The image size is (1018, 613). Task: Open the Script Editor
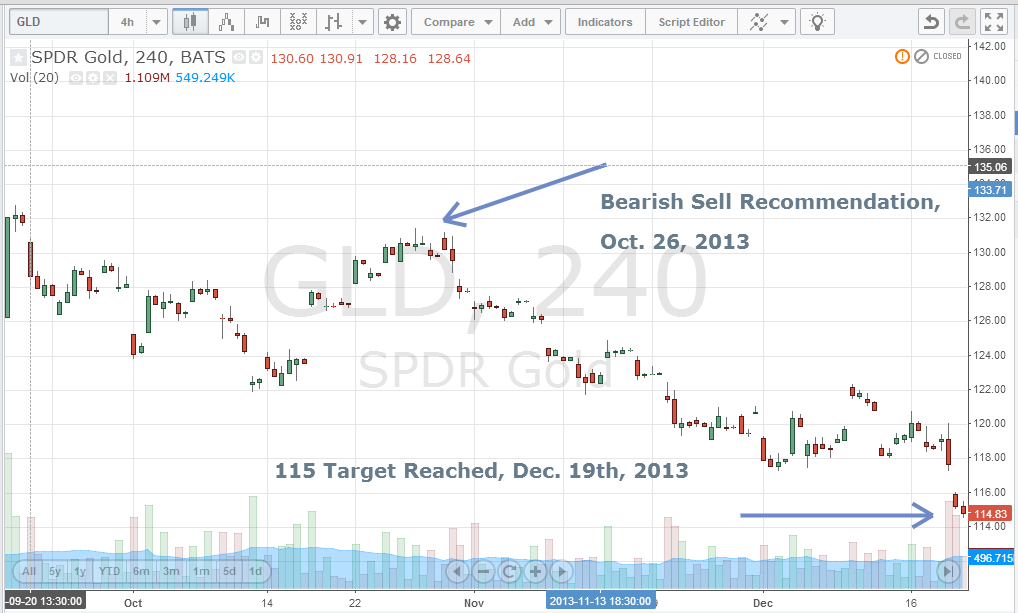point(691,22)
